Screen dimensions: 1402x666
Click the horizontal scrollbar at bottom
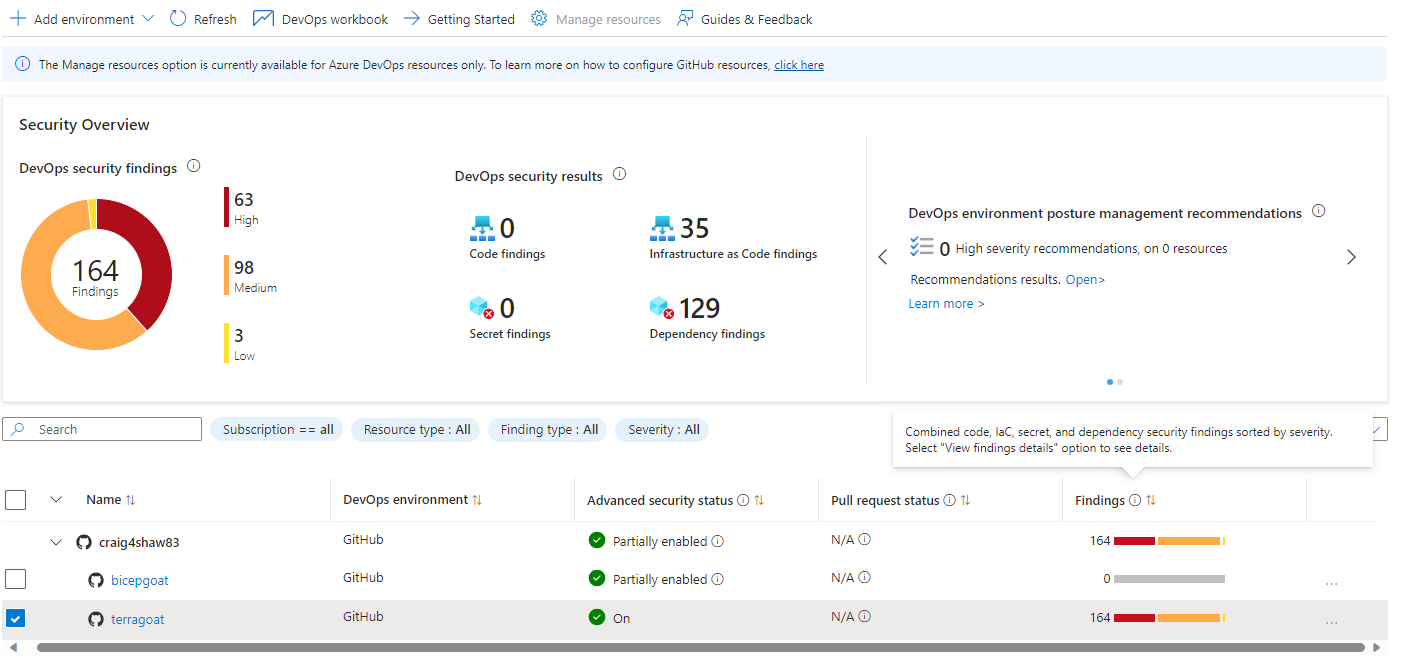[x=700, y=648]
